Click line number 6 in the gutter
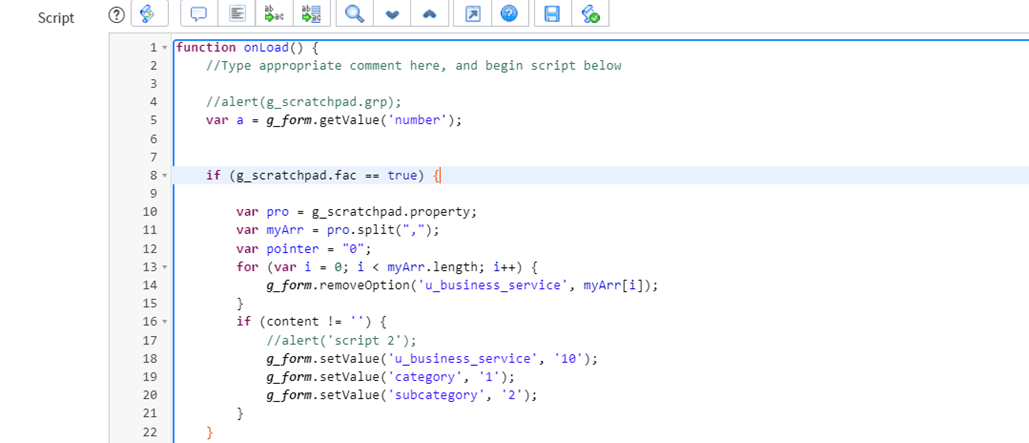Image resolution: width=1029 pixels, height=443 pixels. point(154,139)
